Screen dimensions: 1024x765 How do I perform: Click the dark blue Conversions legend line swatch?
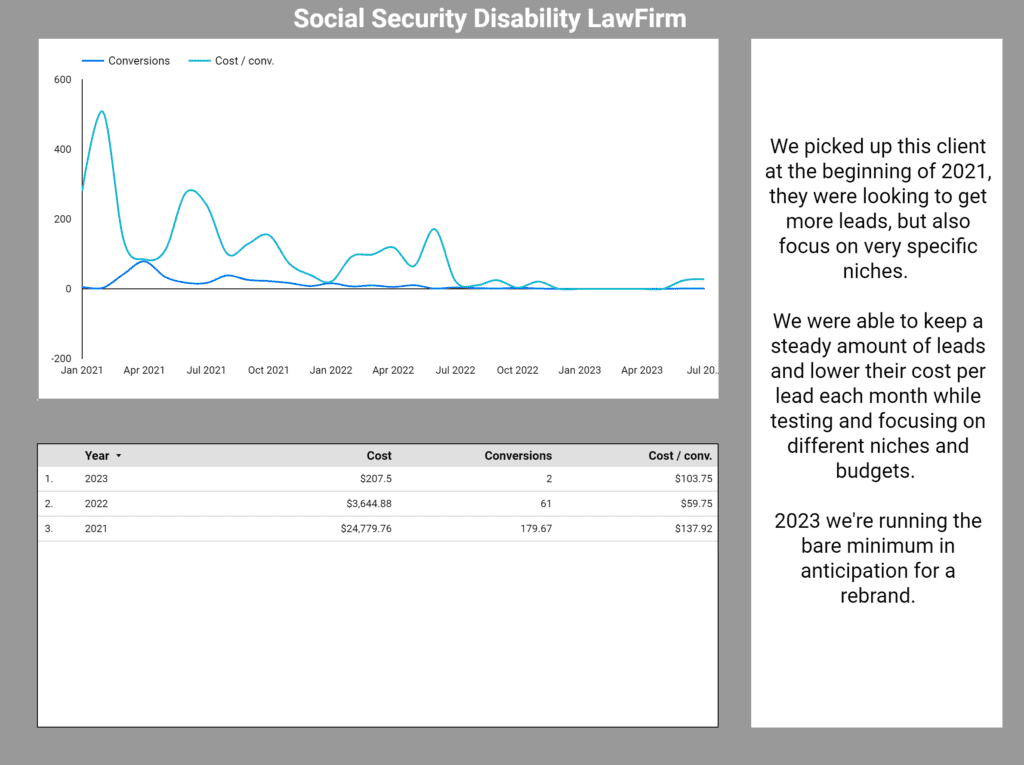tap(93, 61)
